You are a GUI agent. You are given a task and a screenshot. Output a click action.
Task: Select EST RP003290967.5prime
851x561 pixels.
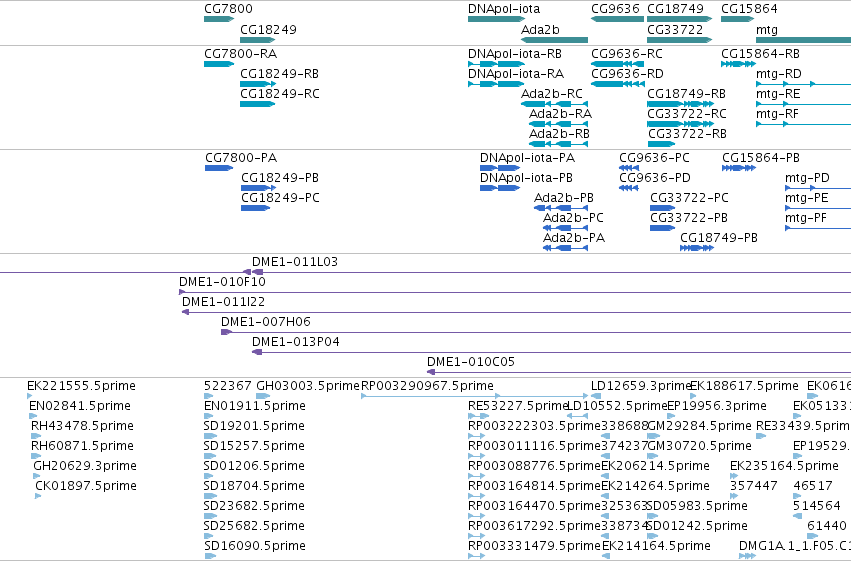point(475,397)
